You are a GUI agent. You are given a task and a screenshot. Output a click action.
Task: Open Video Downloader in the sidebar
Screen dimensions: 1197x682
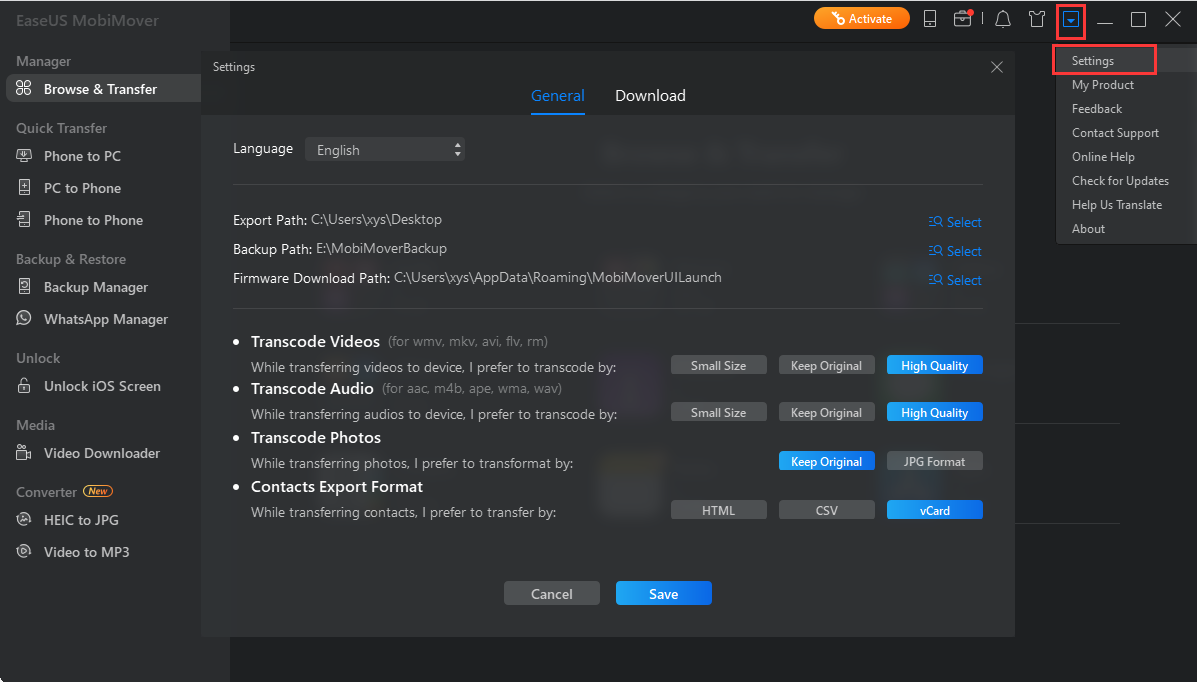click(101, 453)
